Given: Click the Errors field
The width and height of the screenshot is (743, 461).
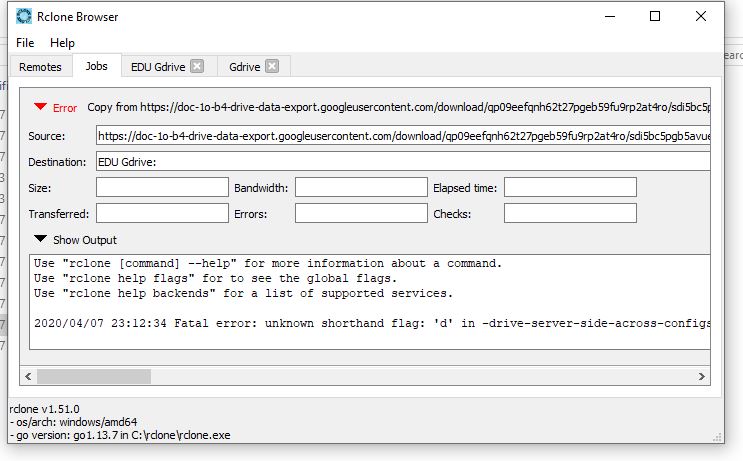Looking at the screenshot, I should [x=361, y=214].
